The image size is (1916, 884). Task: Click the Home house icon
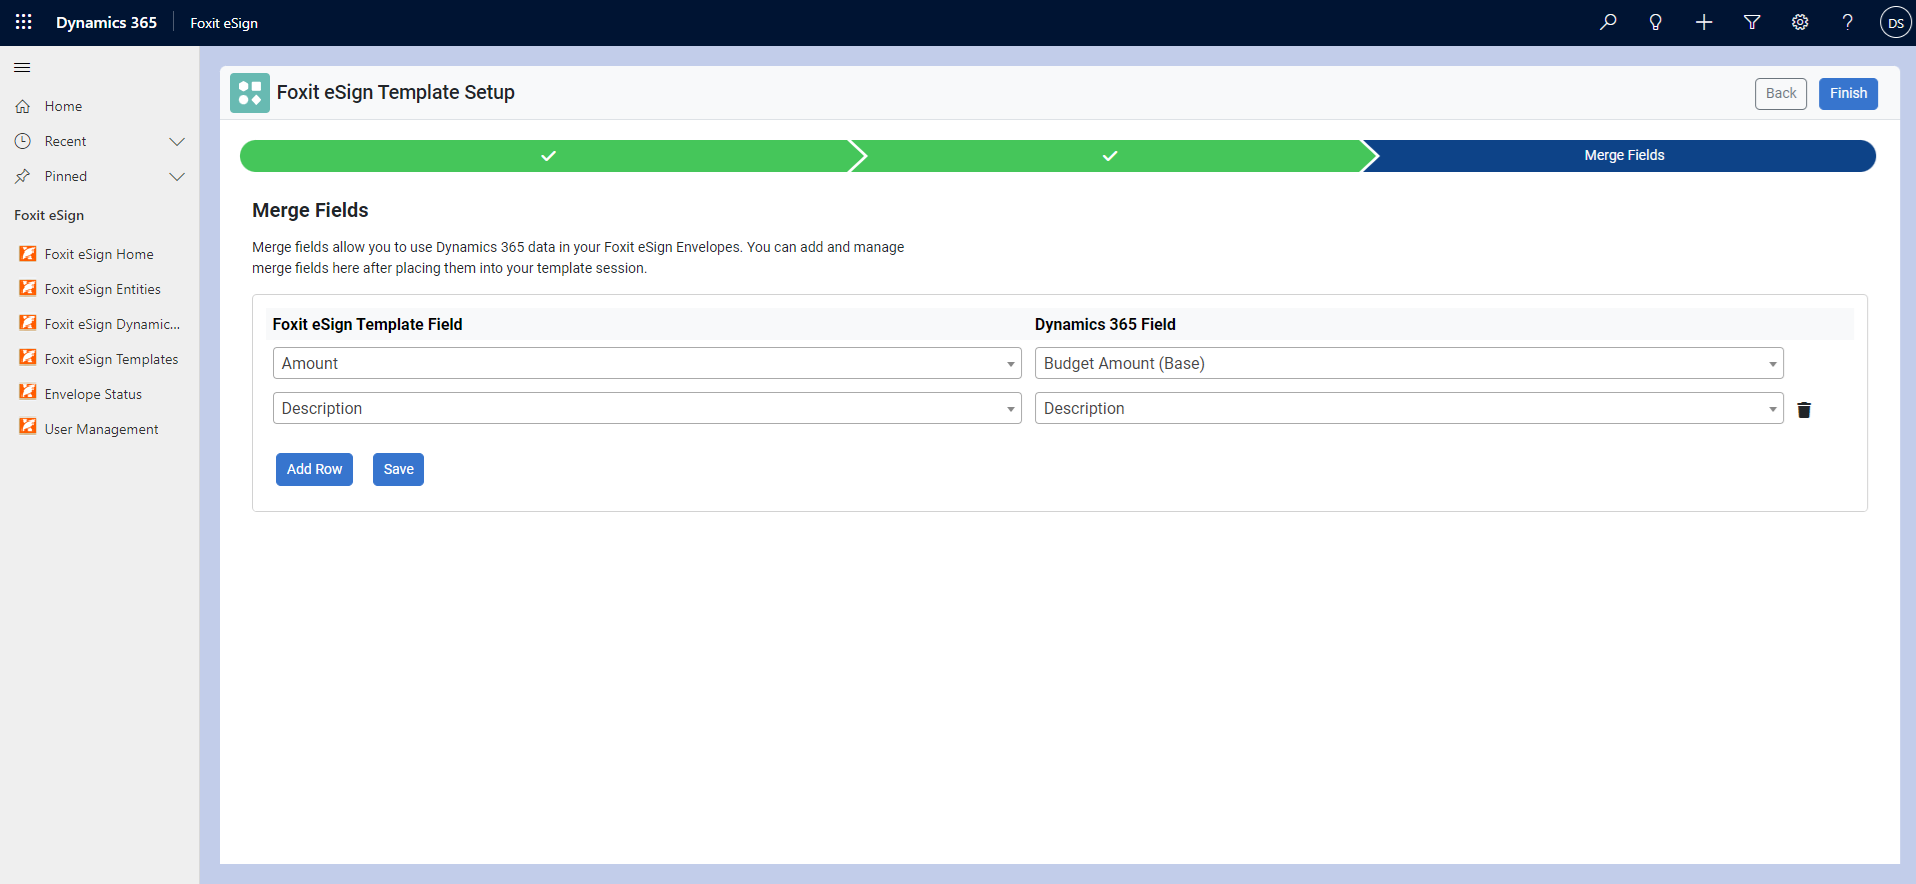point(23,106)
